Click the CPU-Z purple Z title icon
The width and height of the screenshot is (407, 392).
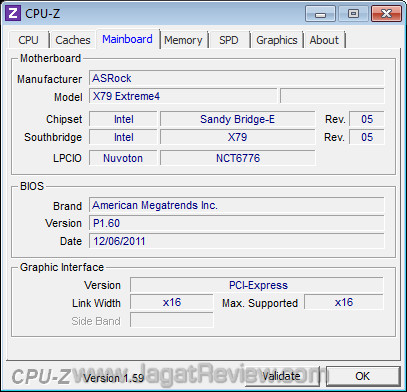13,13
